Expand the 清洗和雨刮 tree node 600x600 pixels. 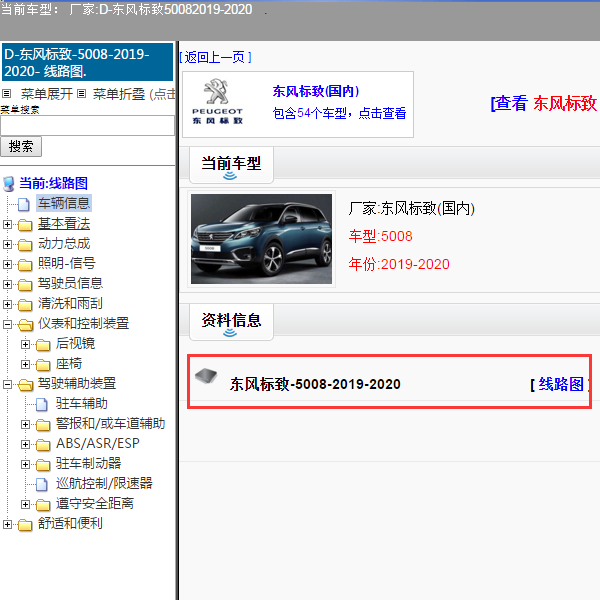pyautogui.click(x=7, y=304)
